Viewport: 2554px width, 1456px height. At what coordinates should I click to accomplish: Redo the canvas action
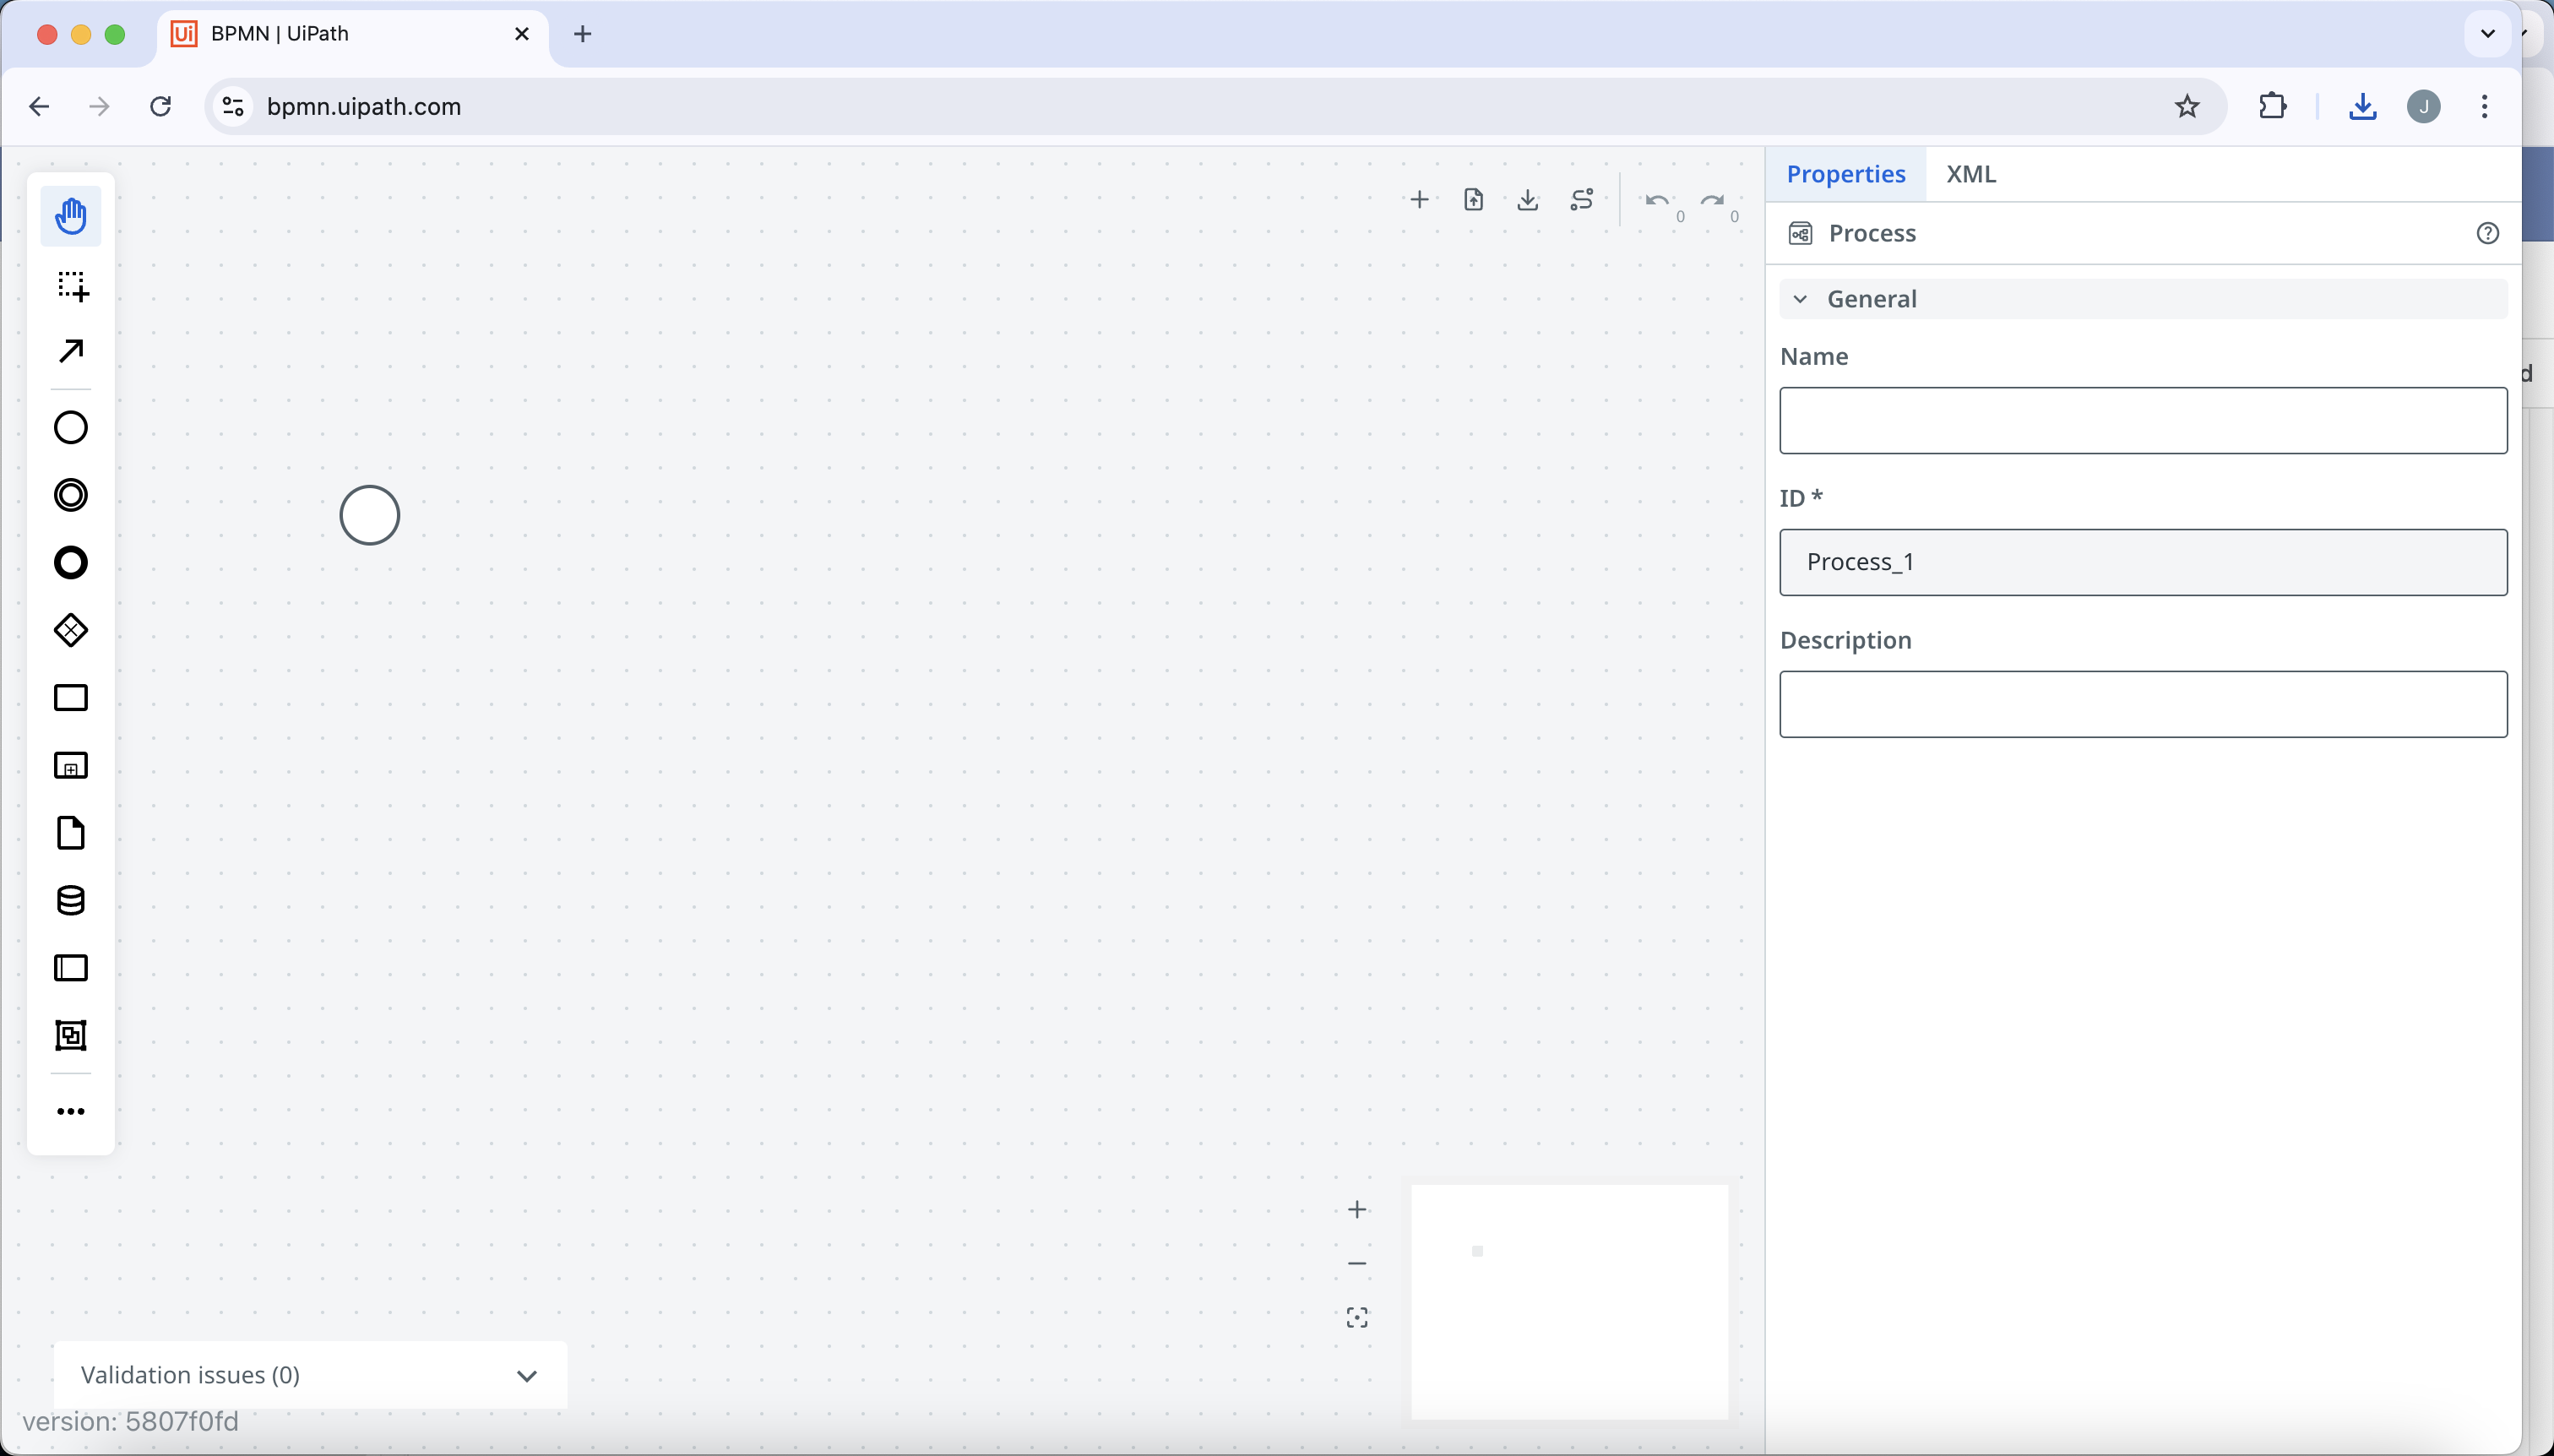1713,201
